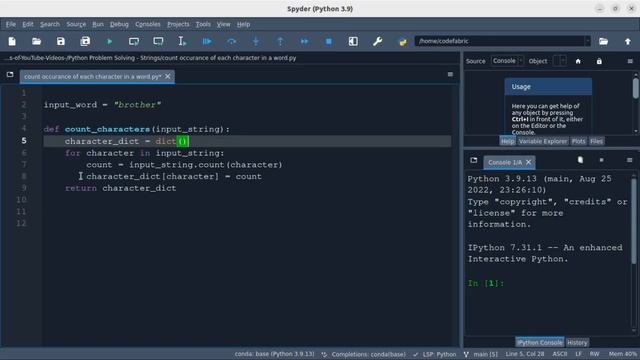The height and width of the screenshot is (360, 640).
Task: Run file with the green play button
Action: pos(109,41)
